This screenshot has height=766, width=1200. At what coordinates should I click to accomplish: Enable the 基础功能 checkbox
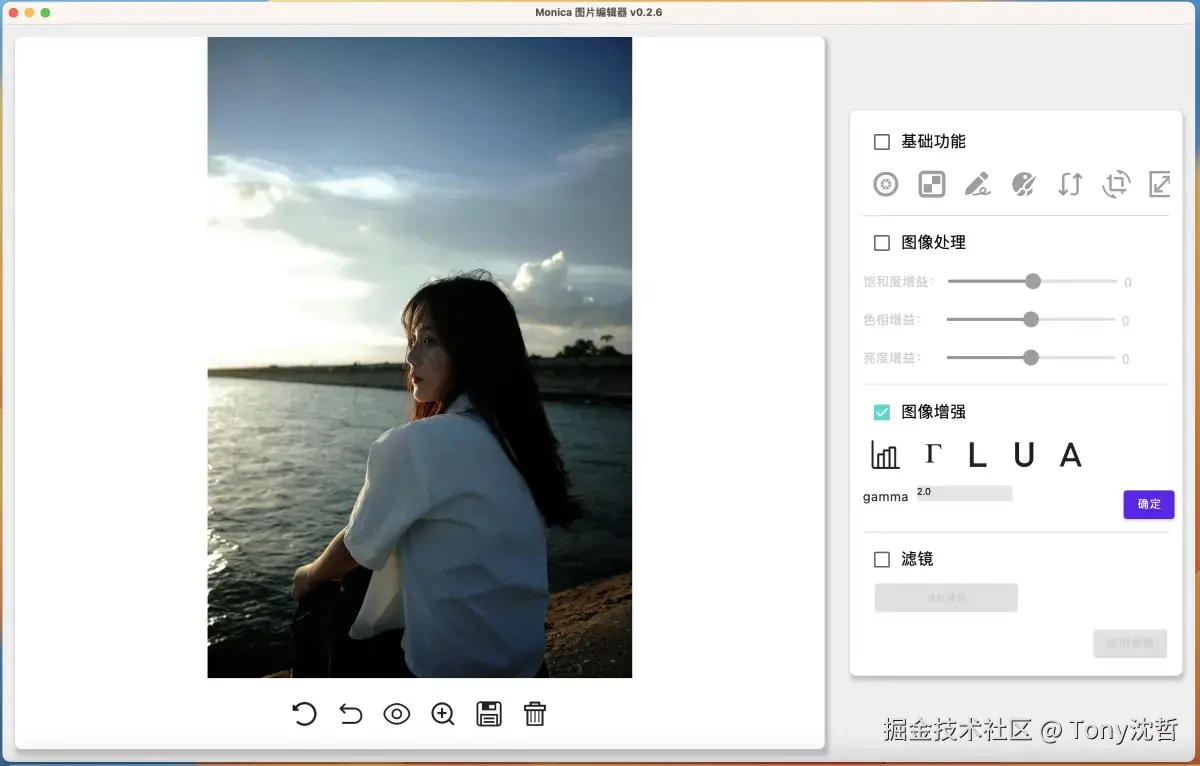coord(881,141)
